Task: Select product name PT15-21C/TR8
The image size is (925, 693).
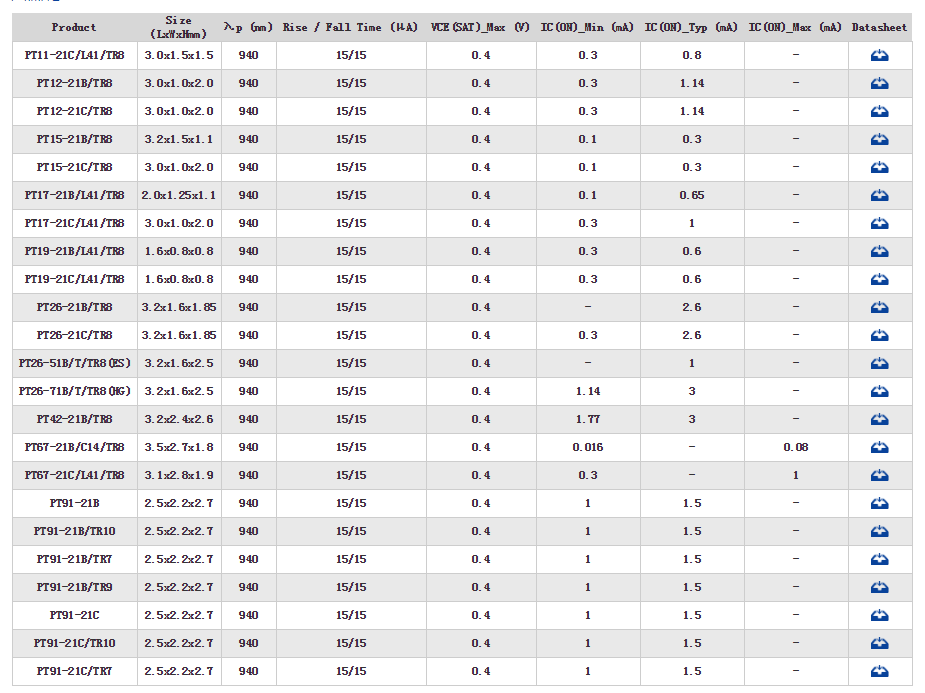Action: pyautogui.click(x=74, y=167)
